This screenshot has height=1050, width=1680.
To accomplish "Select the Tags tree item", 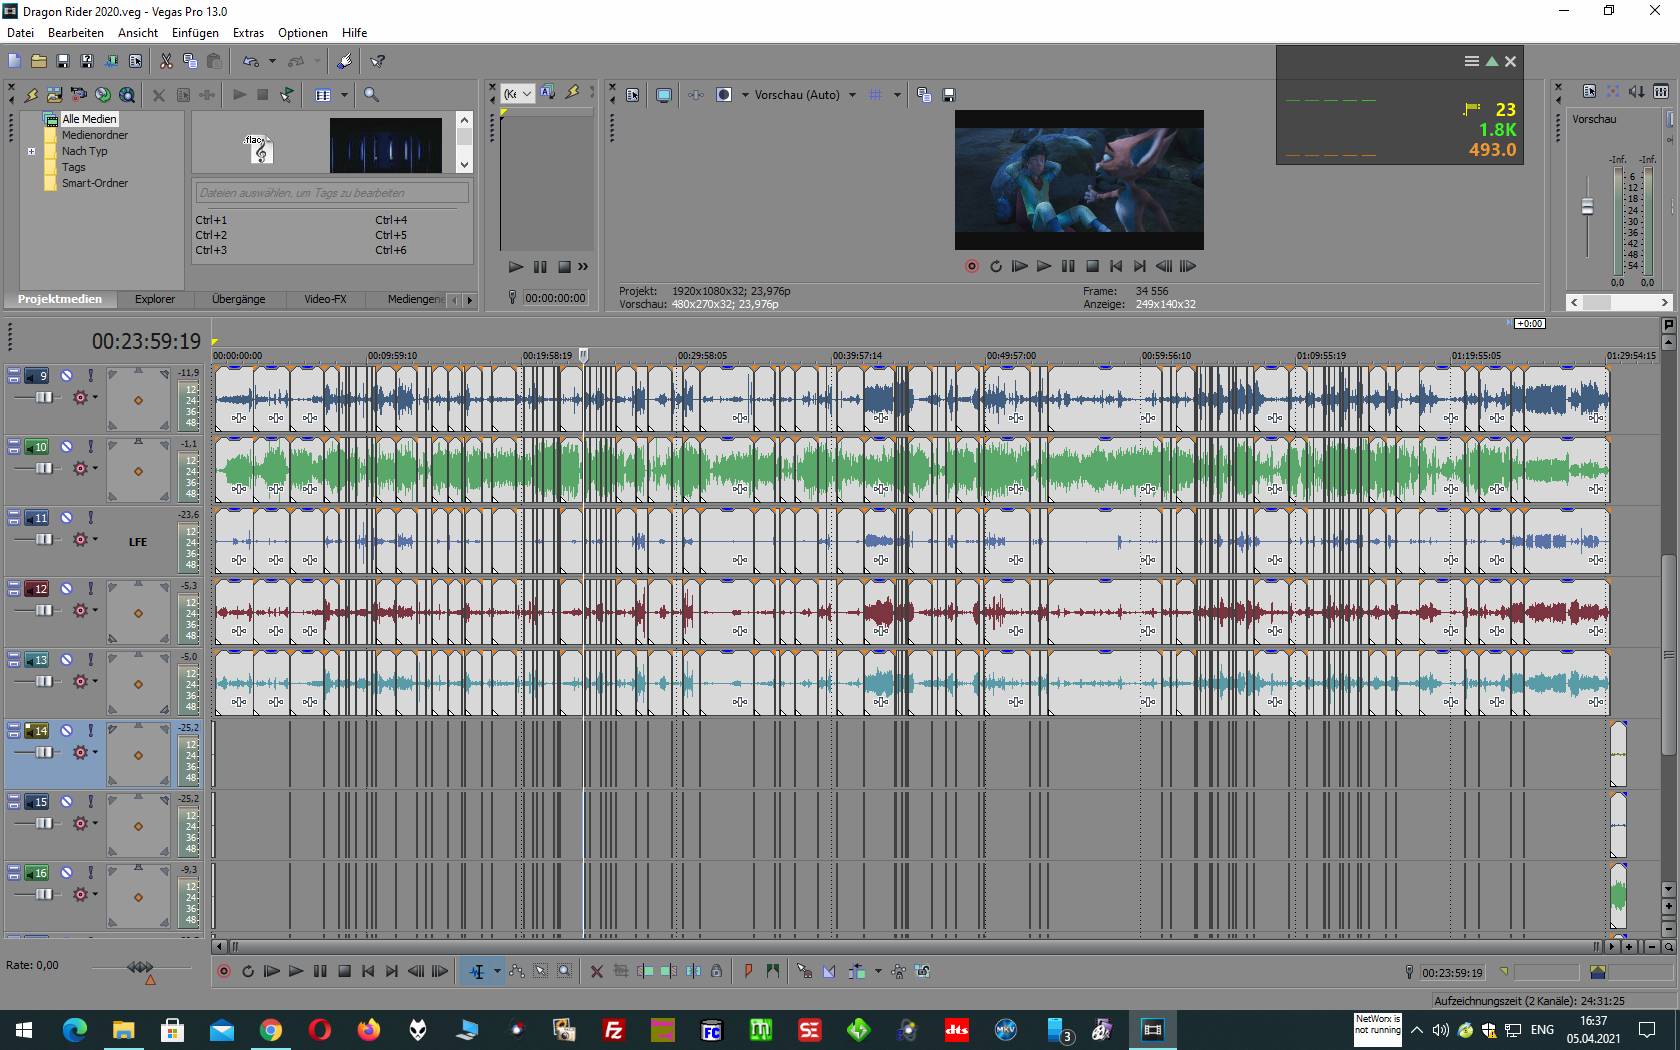I will (x=74, y=167).
